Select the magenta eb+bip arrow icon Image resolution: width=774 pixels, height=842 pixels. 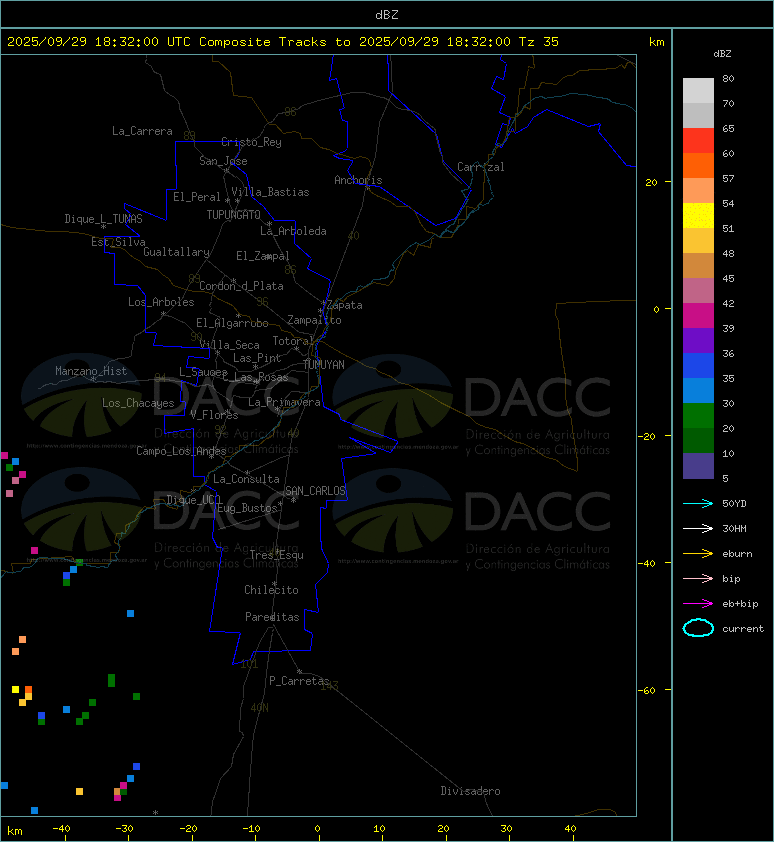[698, 604]
